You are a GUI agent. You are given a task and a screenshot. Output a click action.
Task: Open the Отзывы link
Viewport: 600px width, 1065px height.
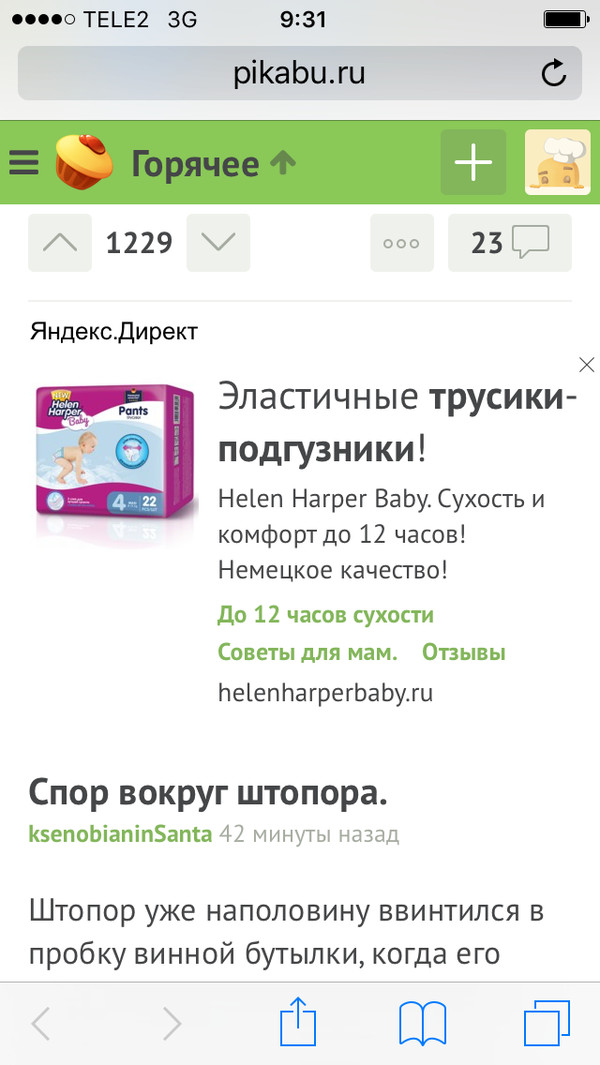[x=464, y=653]
